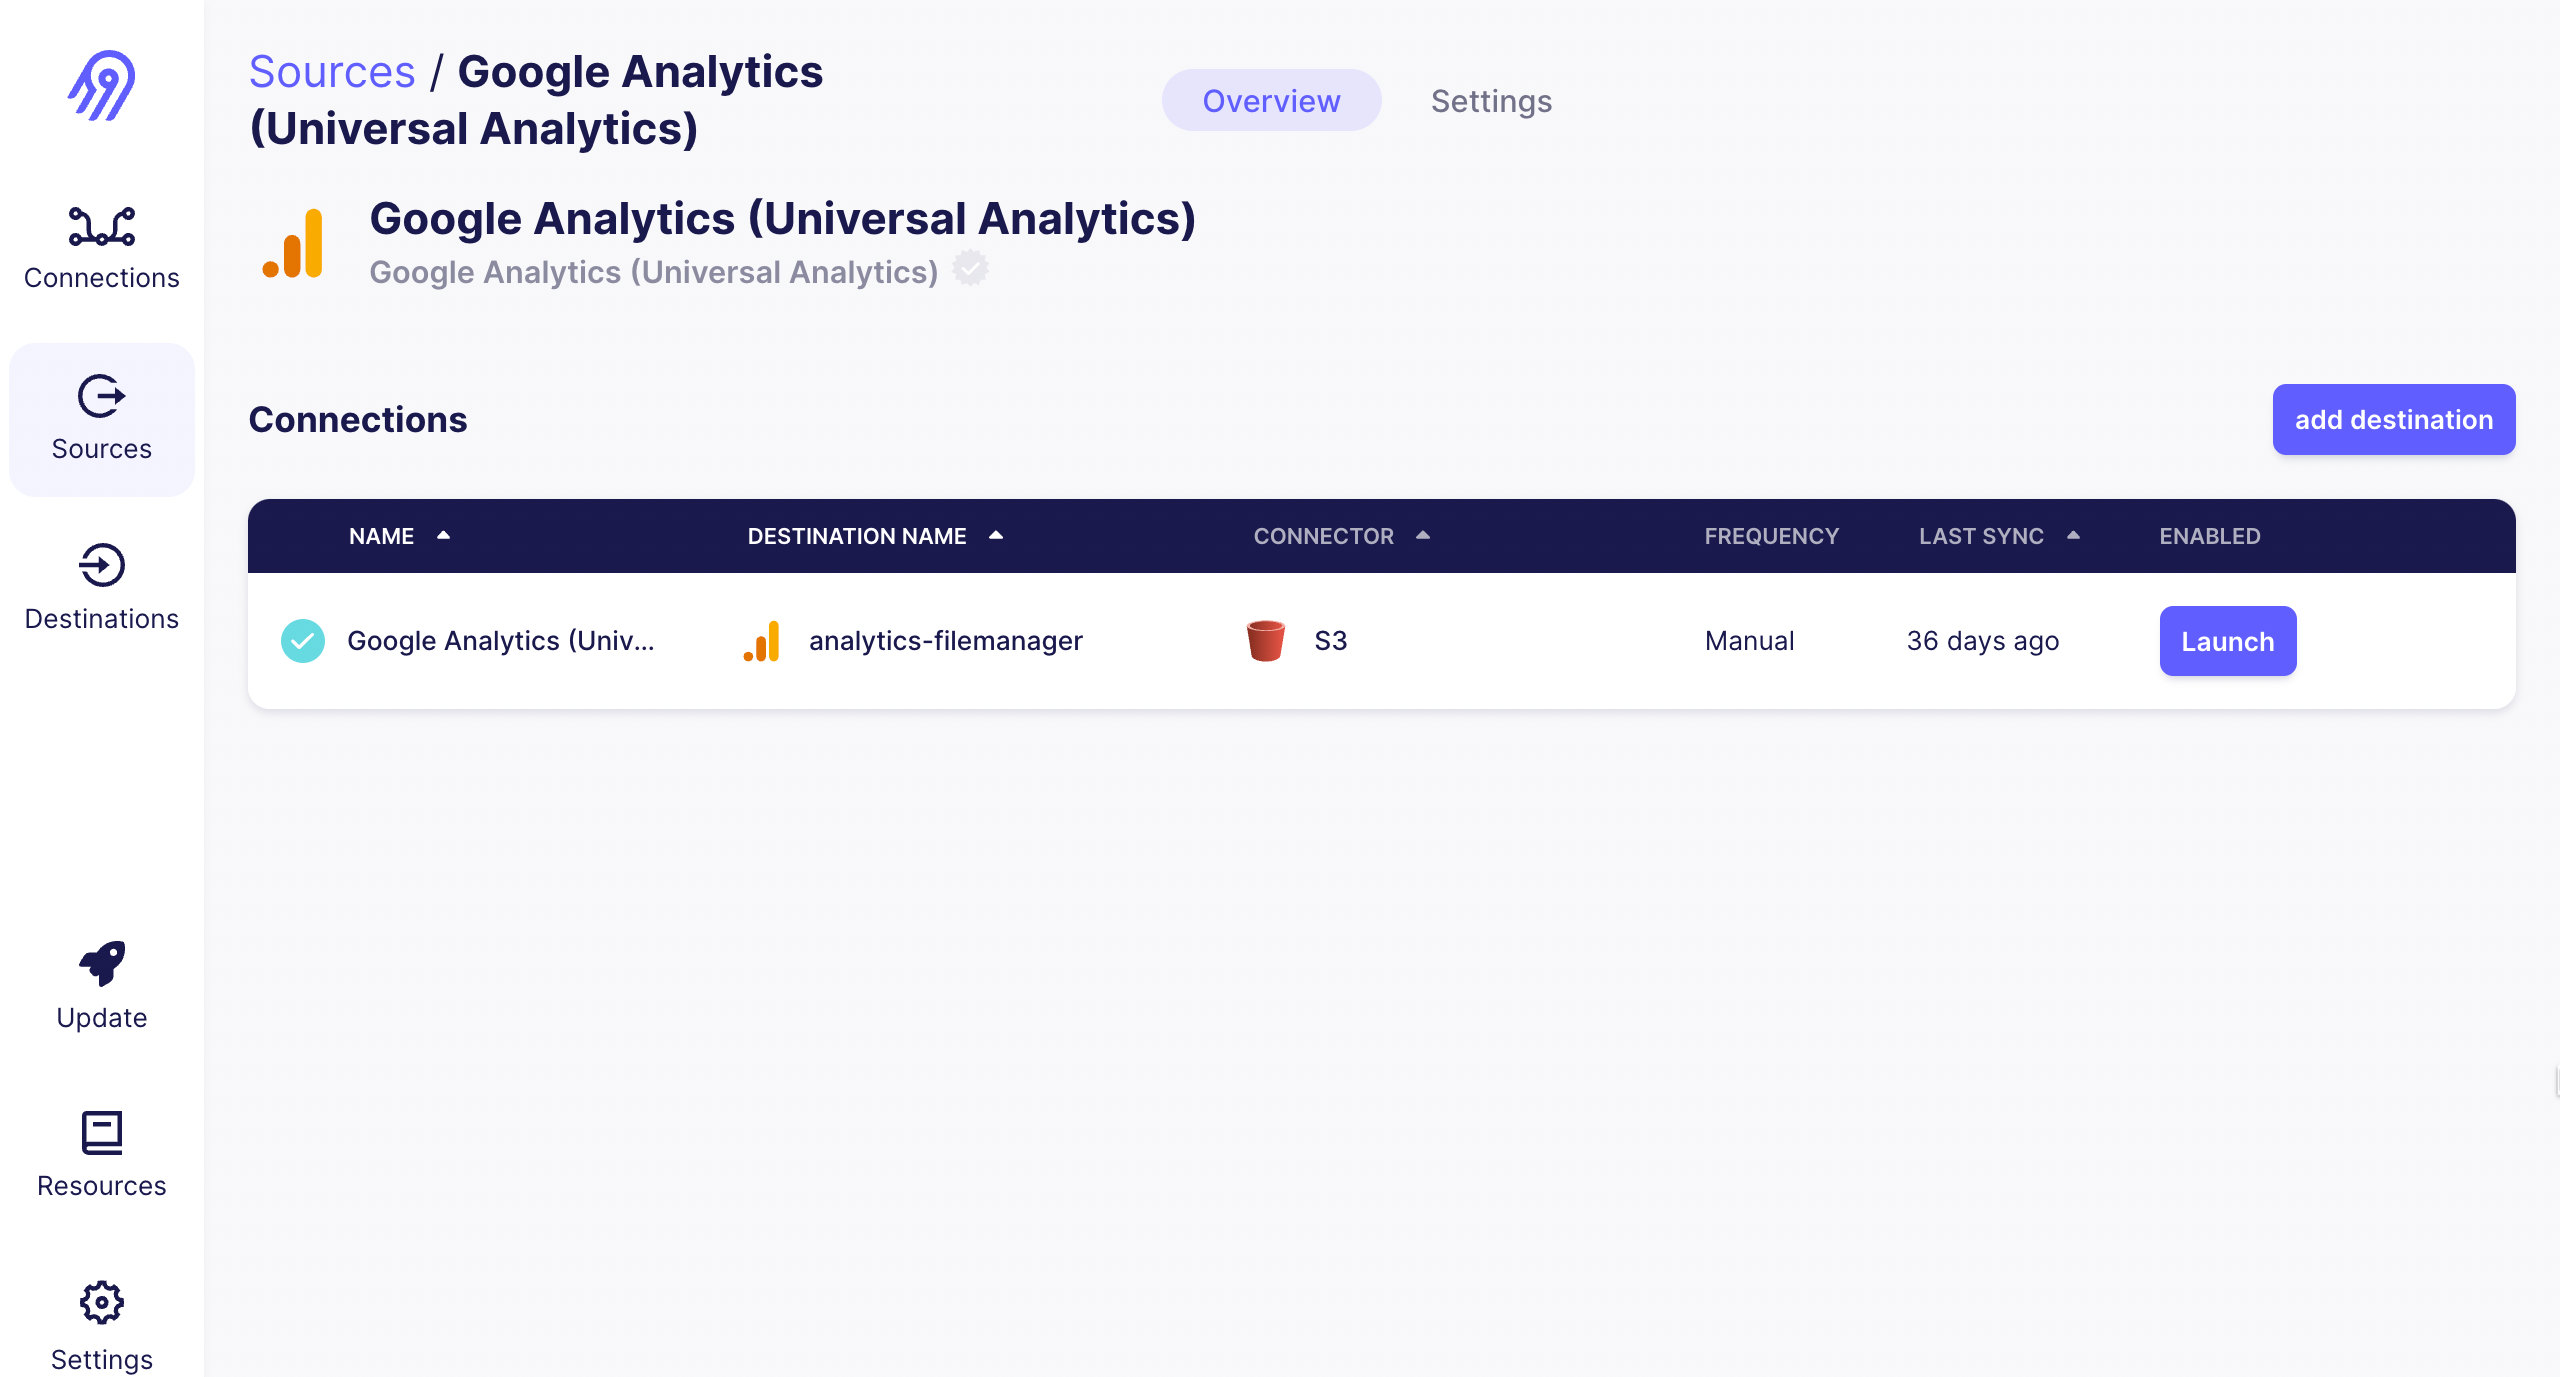Click the S3 connector text
The width and height of the screenshot is (2560, 1377).
[x=1330, y=641]
